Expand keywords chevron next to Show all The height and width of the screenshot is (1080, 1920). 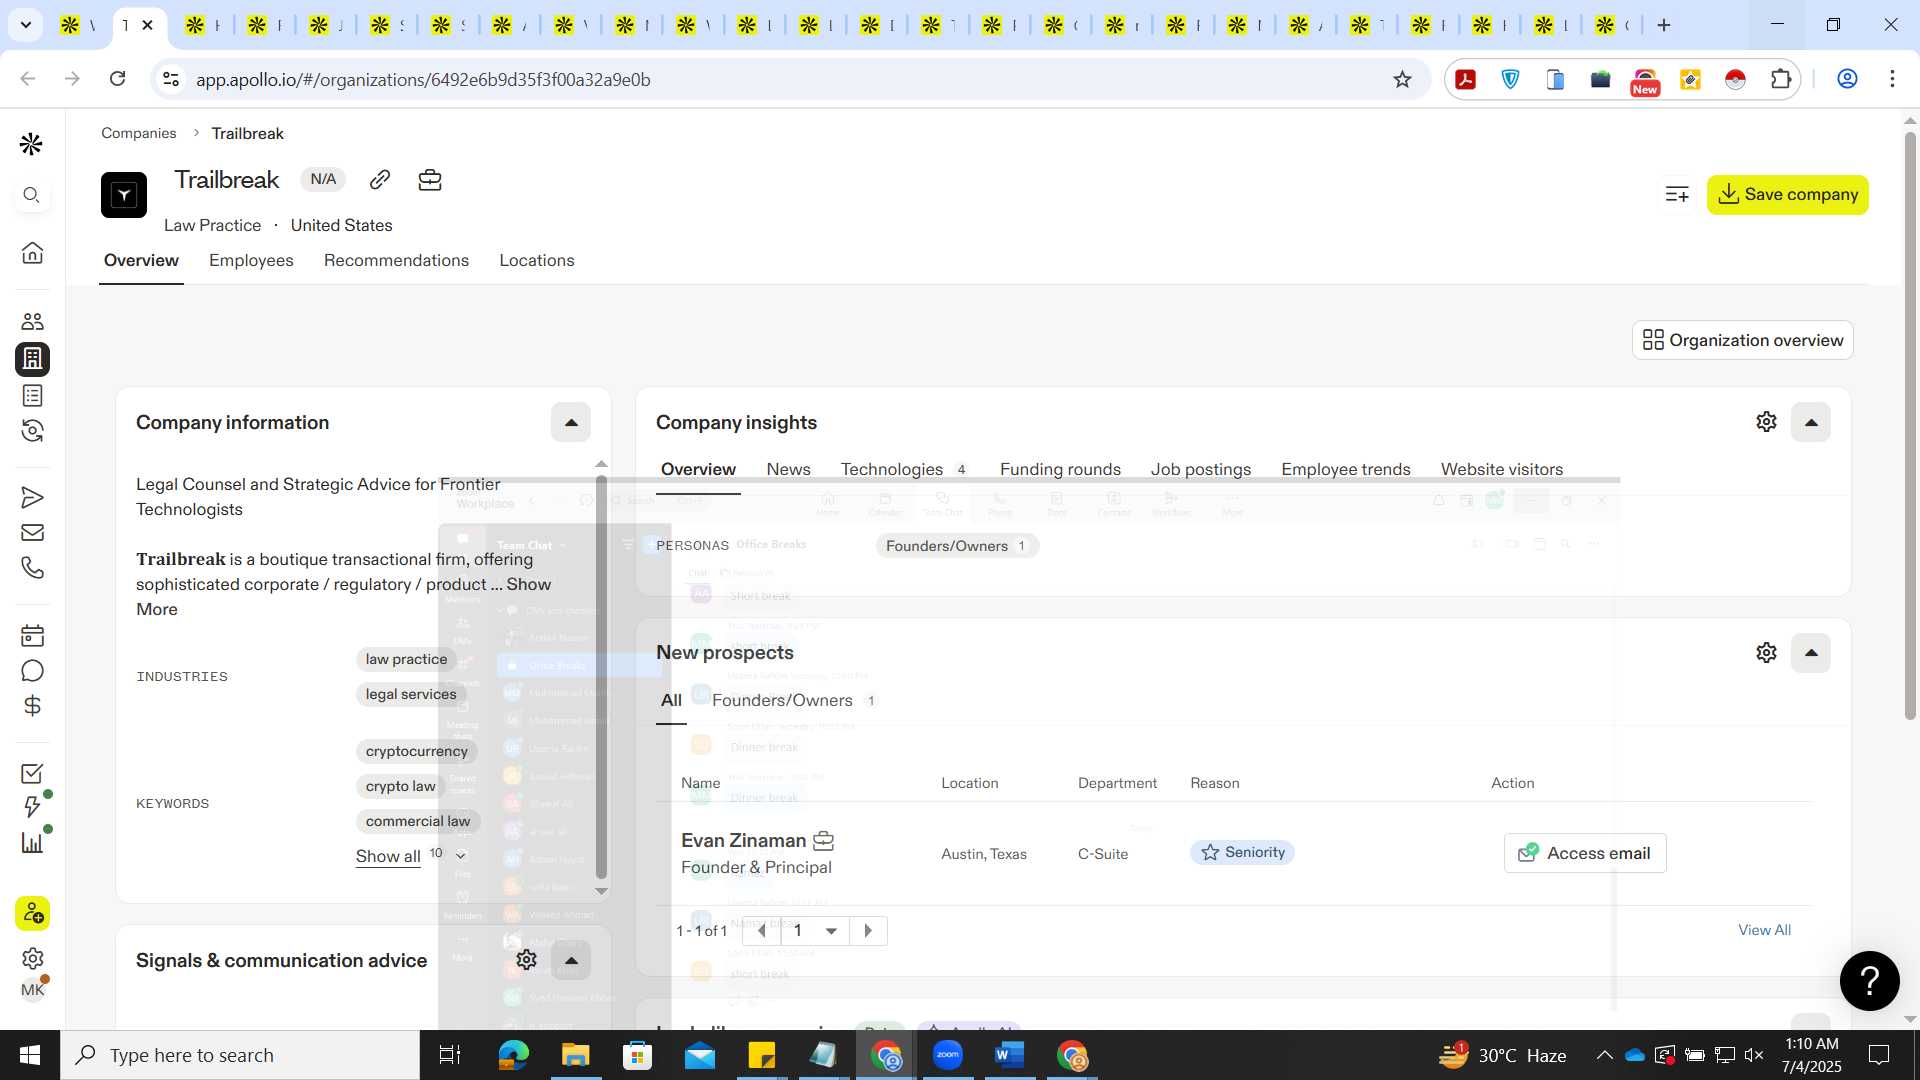pos(460,856)
